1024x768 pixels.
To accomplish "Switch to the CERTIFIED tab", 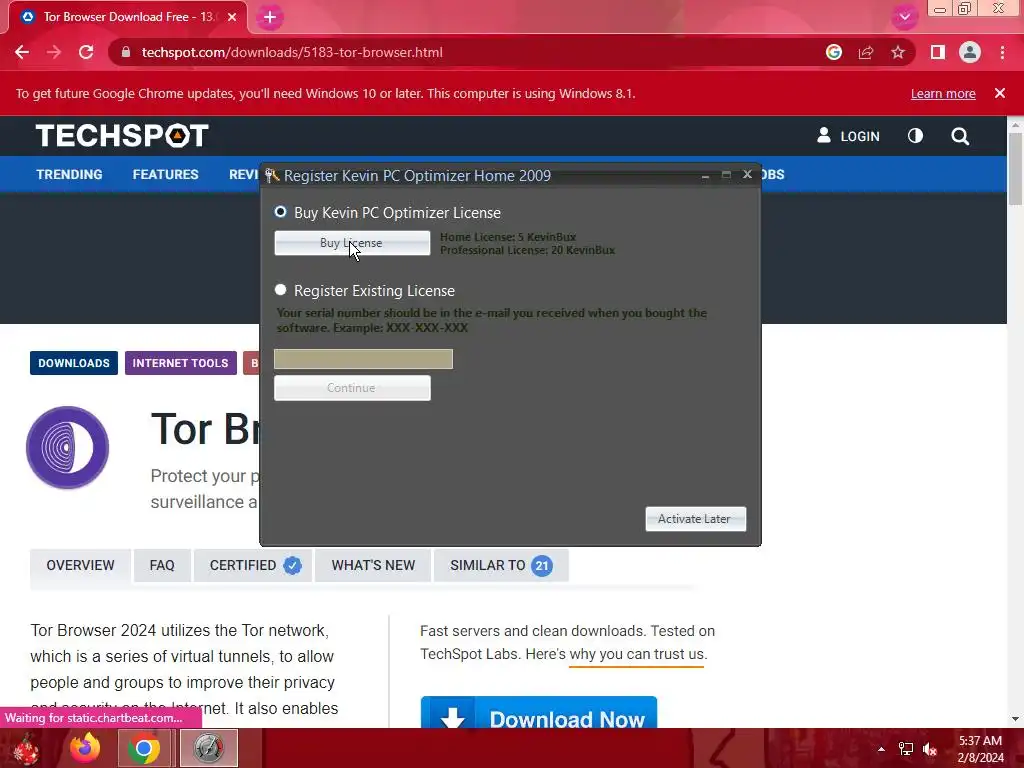I will pyautogui.click(x=253, y=566).
